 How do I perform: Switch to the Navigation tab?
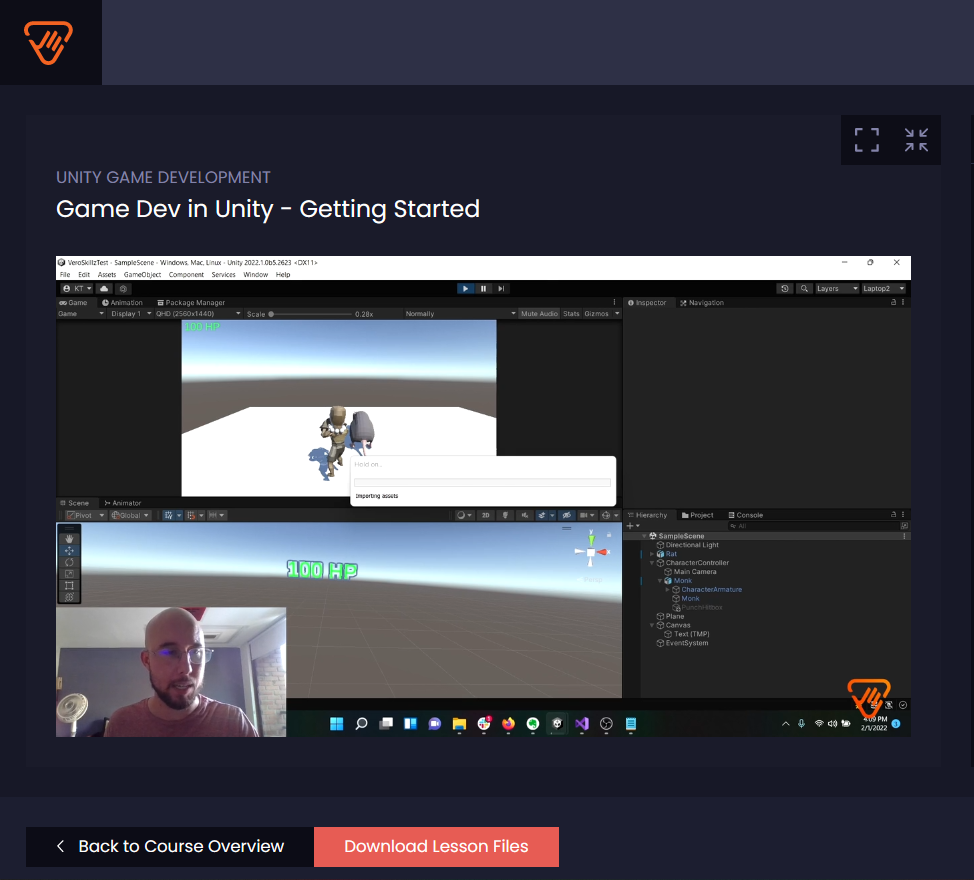tap(702, 302)
